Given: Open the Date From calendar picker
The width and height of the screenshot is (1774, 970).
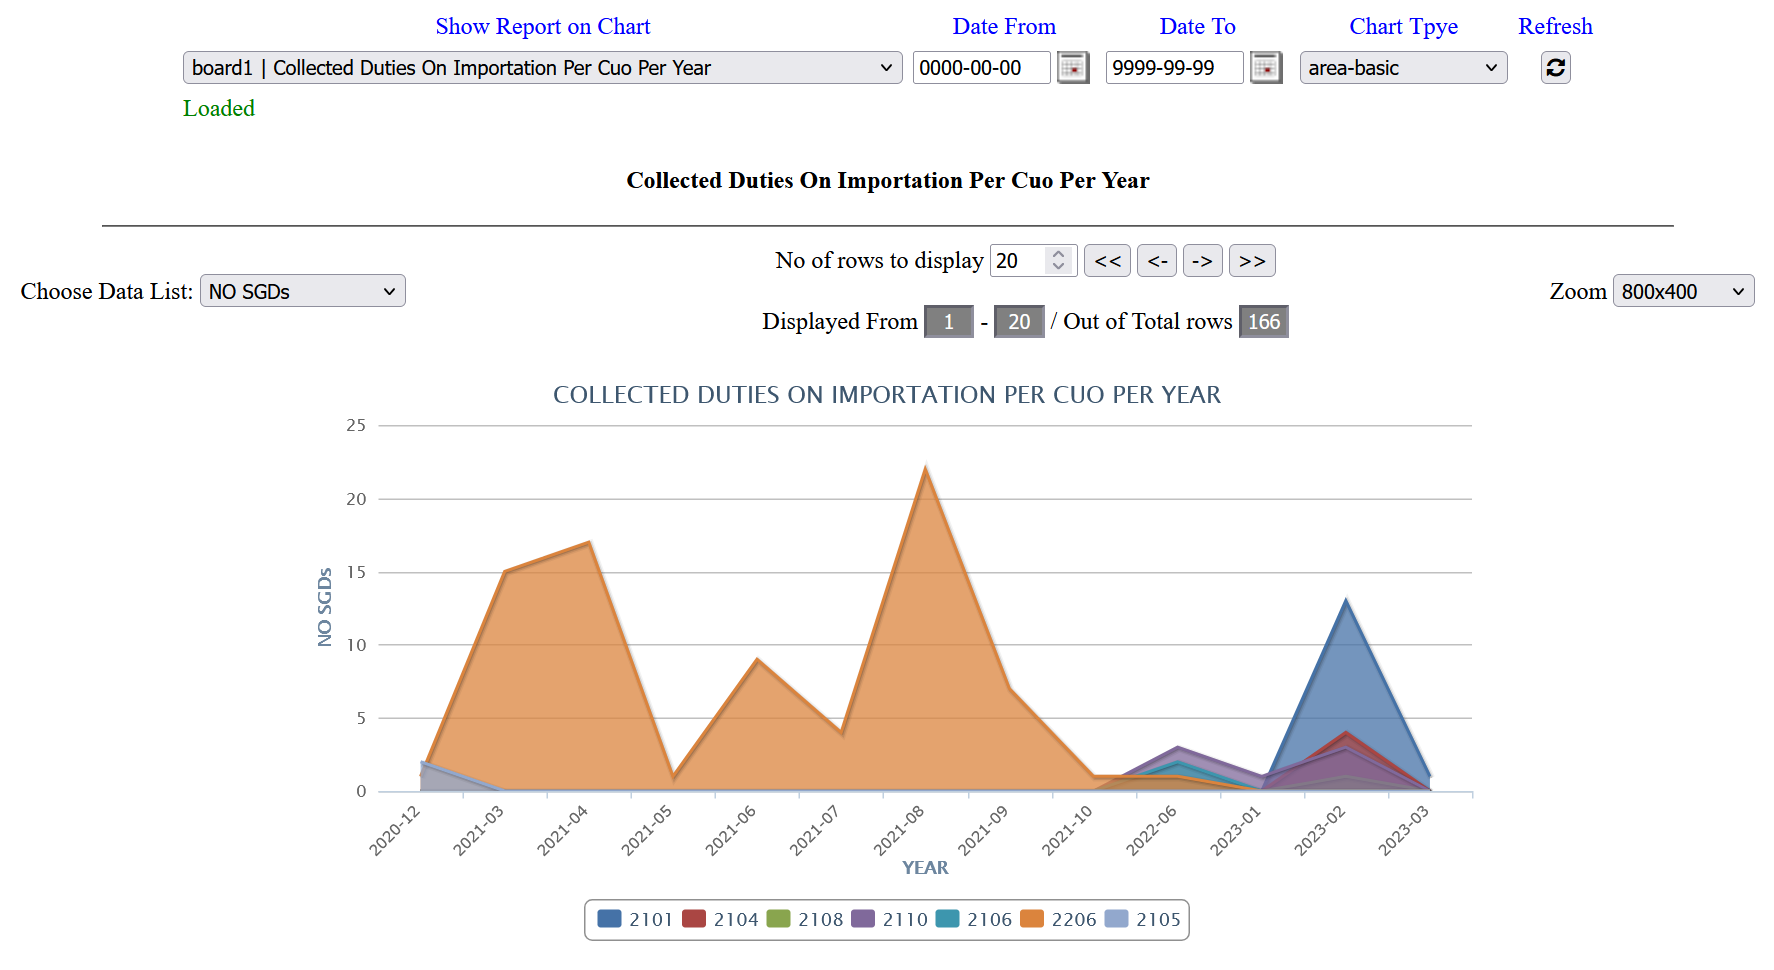Looking at the screenshot, I should 1072,68.
